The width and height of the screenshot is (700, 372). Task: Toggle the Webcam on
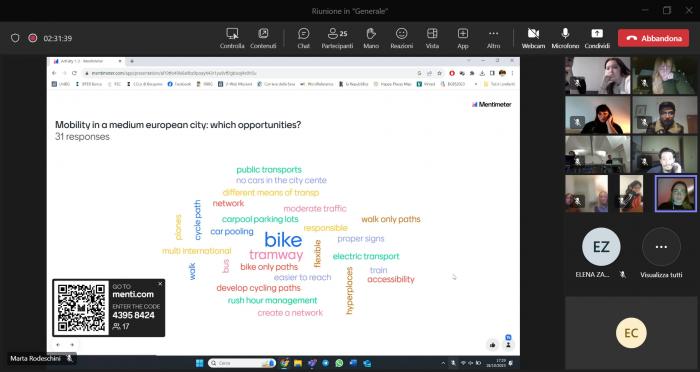533,38
